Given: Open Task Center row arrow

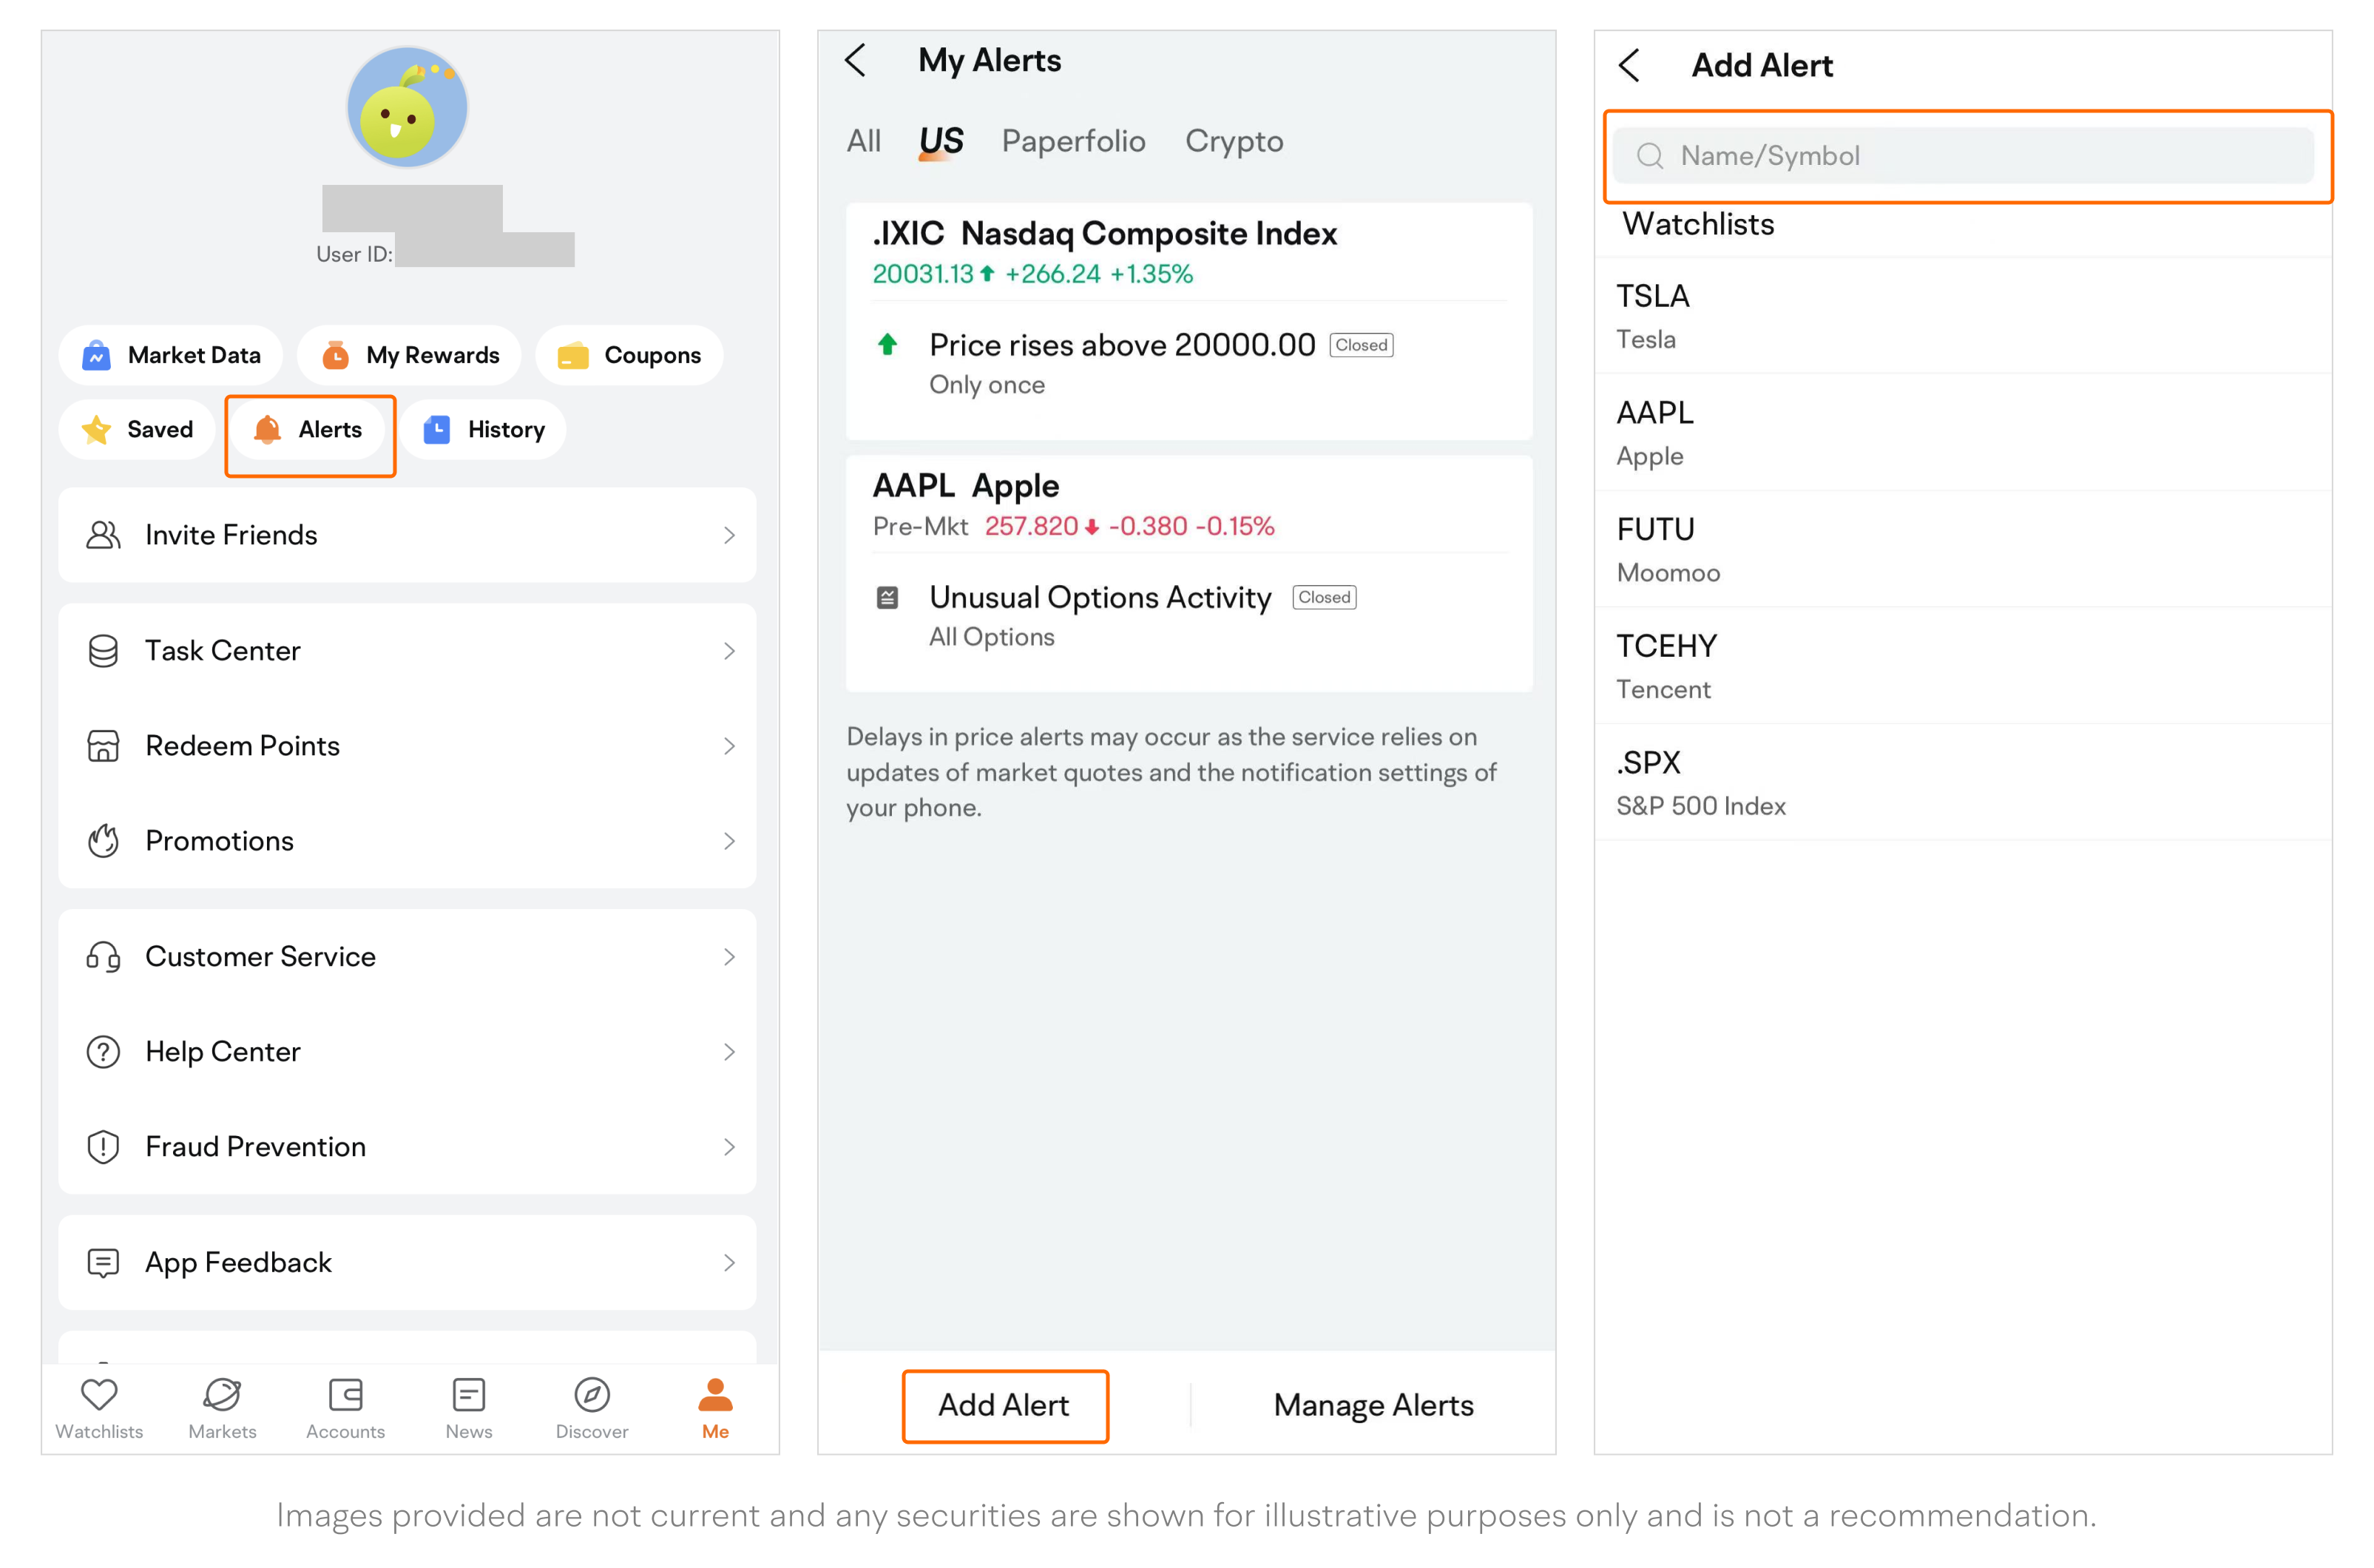Looking at the screenshot, I should tap(729, 651).
